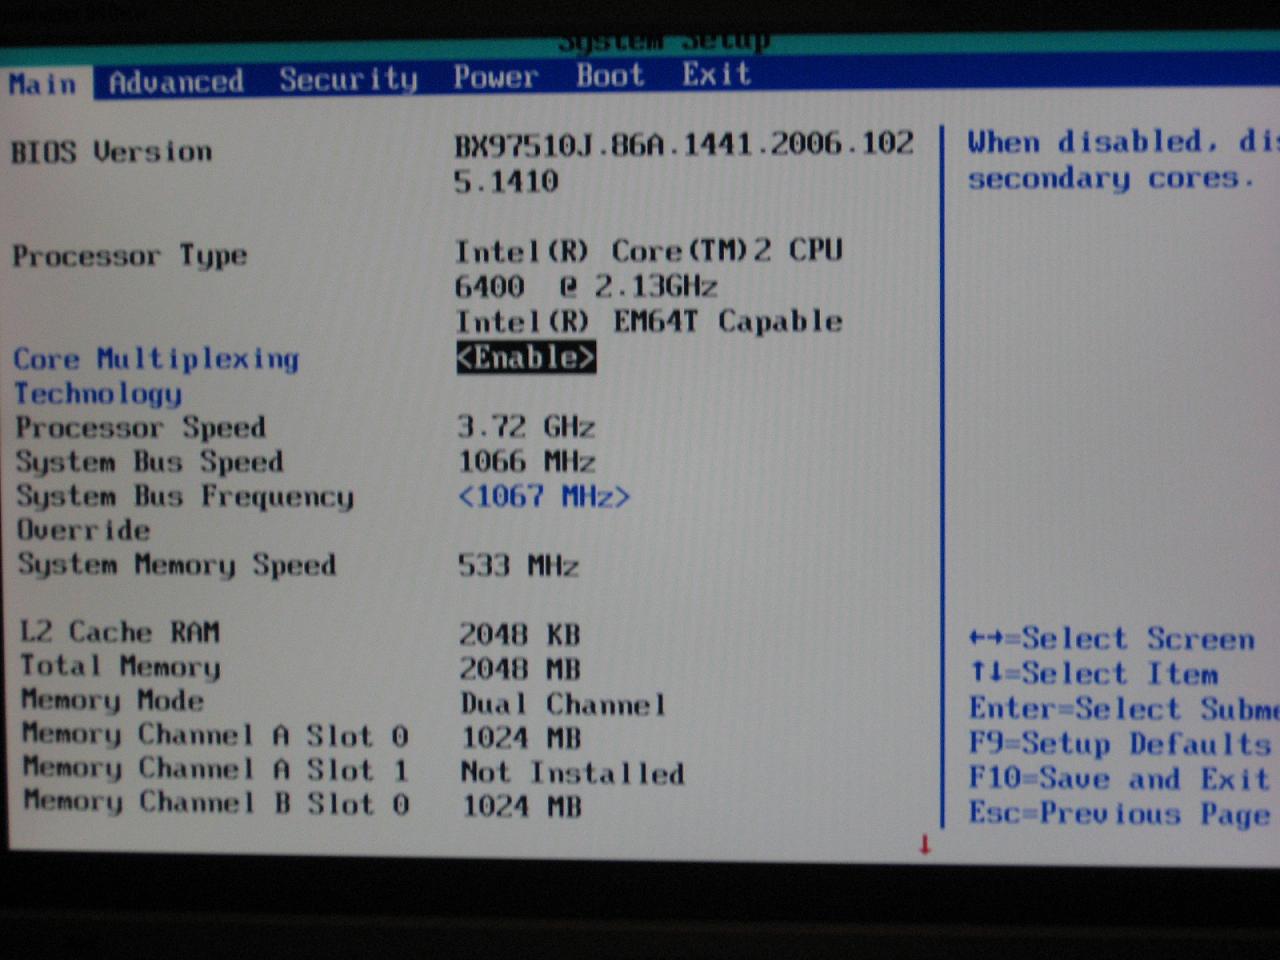
Task: Click the Select Screen key hint
Action: (x=1112, y=638)
